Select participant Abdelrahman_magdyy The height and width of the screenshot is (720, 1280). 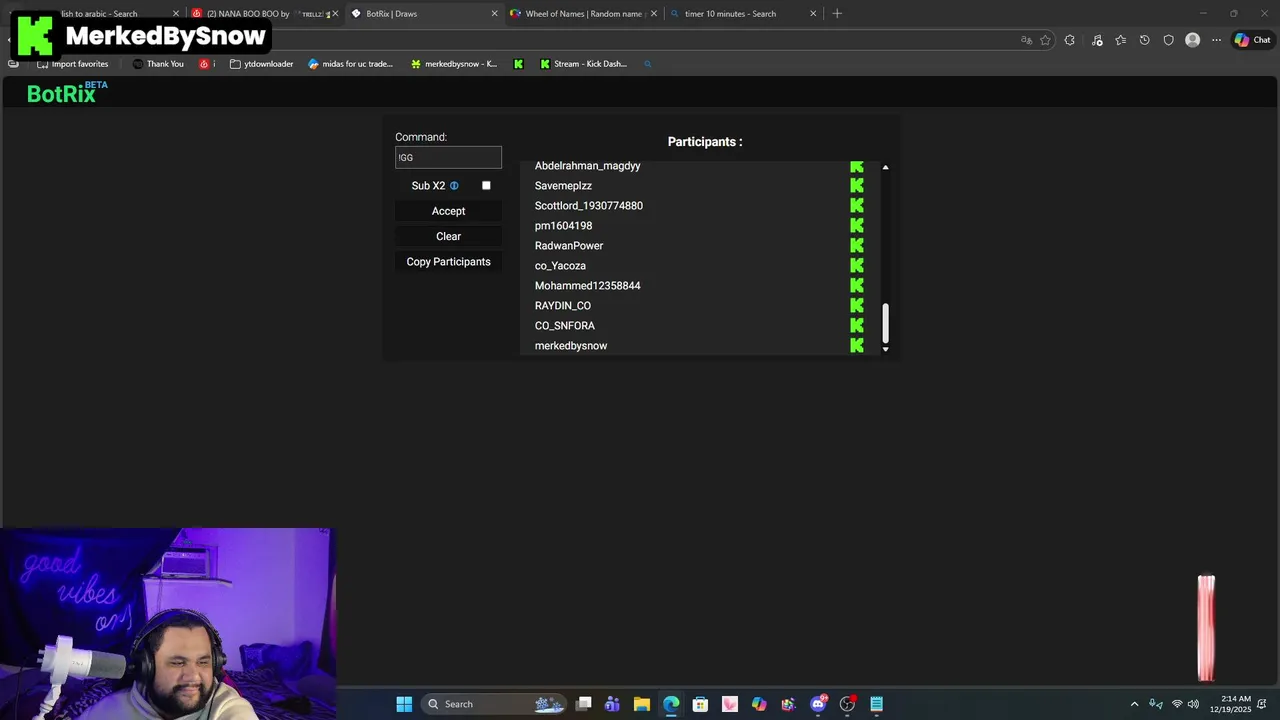[x=587, y=166]
